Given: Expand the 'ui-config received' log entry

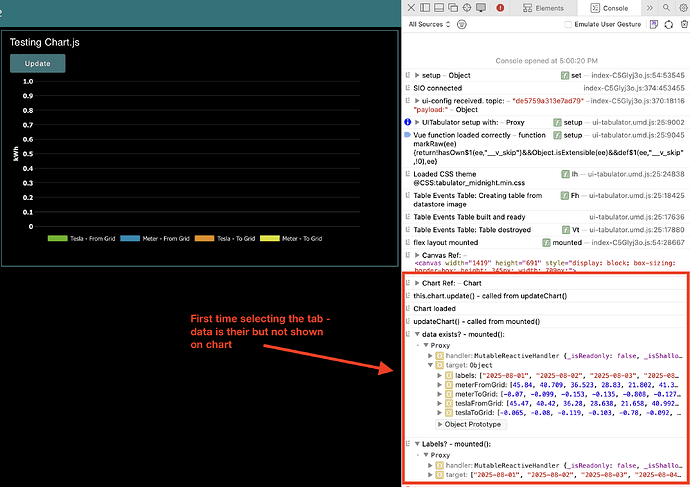Looking at the screenshot, I should tap(417, 101).
